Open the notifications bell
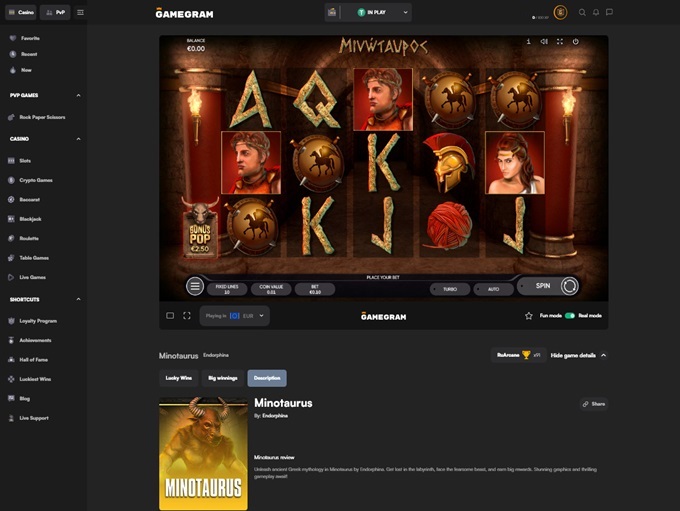This screenshot has height=511, width=680. pos(596,13)
